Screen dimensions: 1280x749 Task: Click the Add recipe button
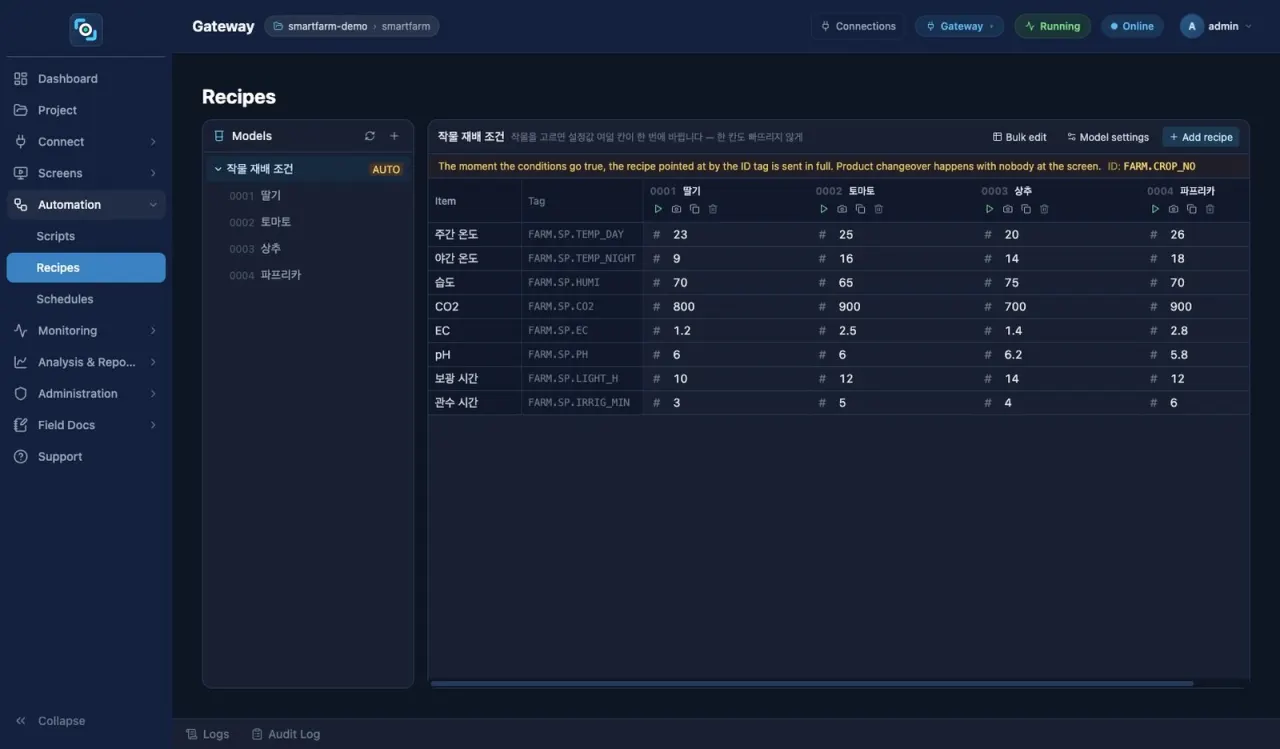1201,137
